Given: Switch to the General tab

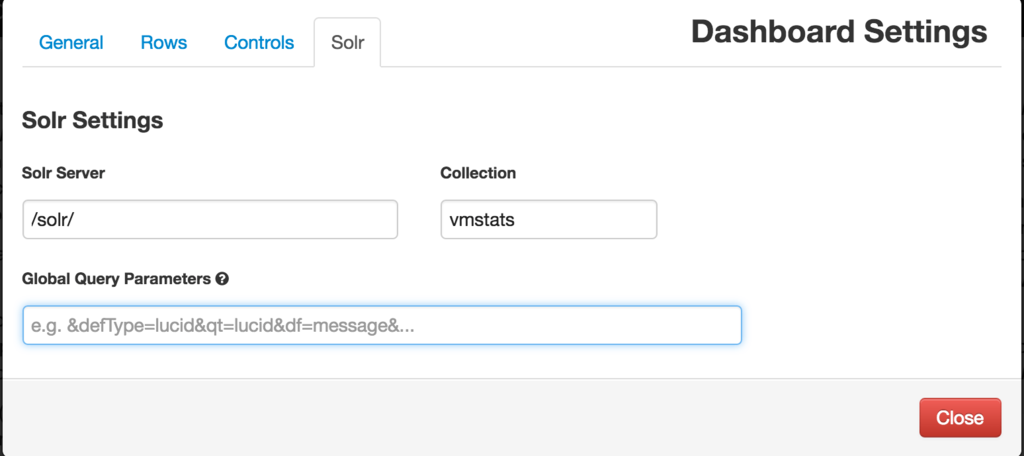Looking at the screenshot, I should [71, 42].
